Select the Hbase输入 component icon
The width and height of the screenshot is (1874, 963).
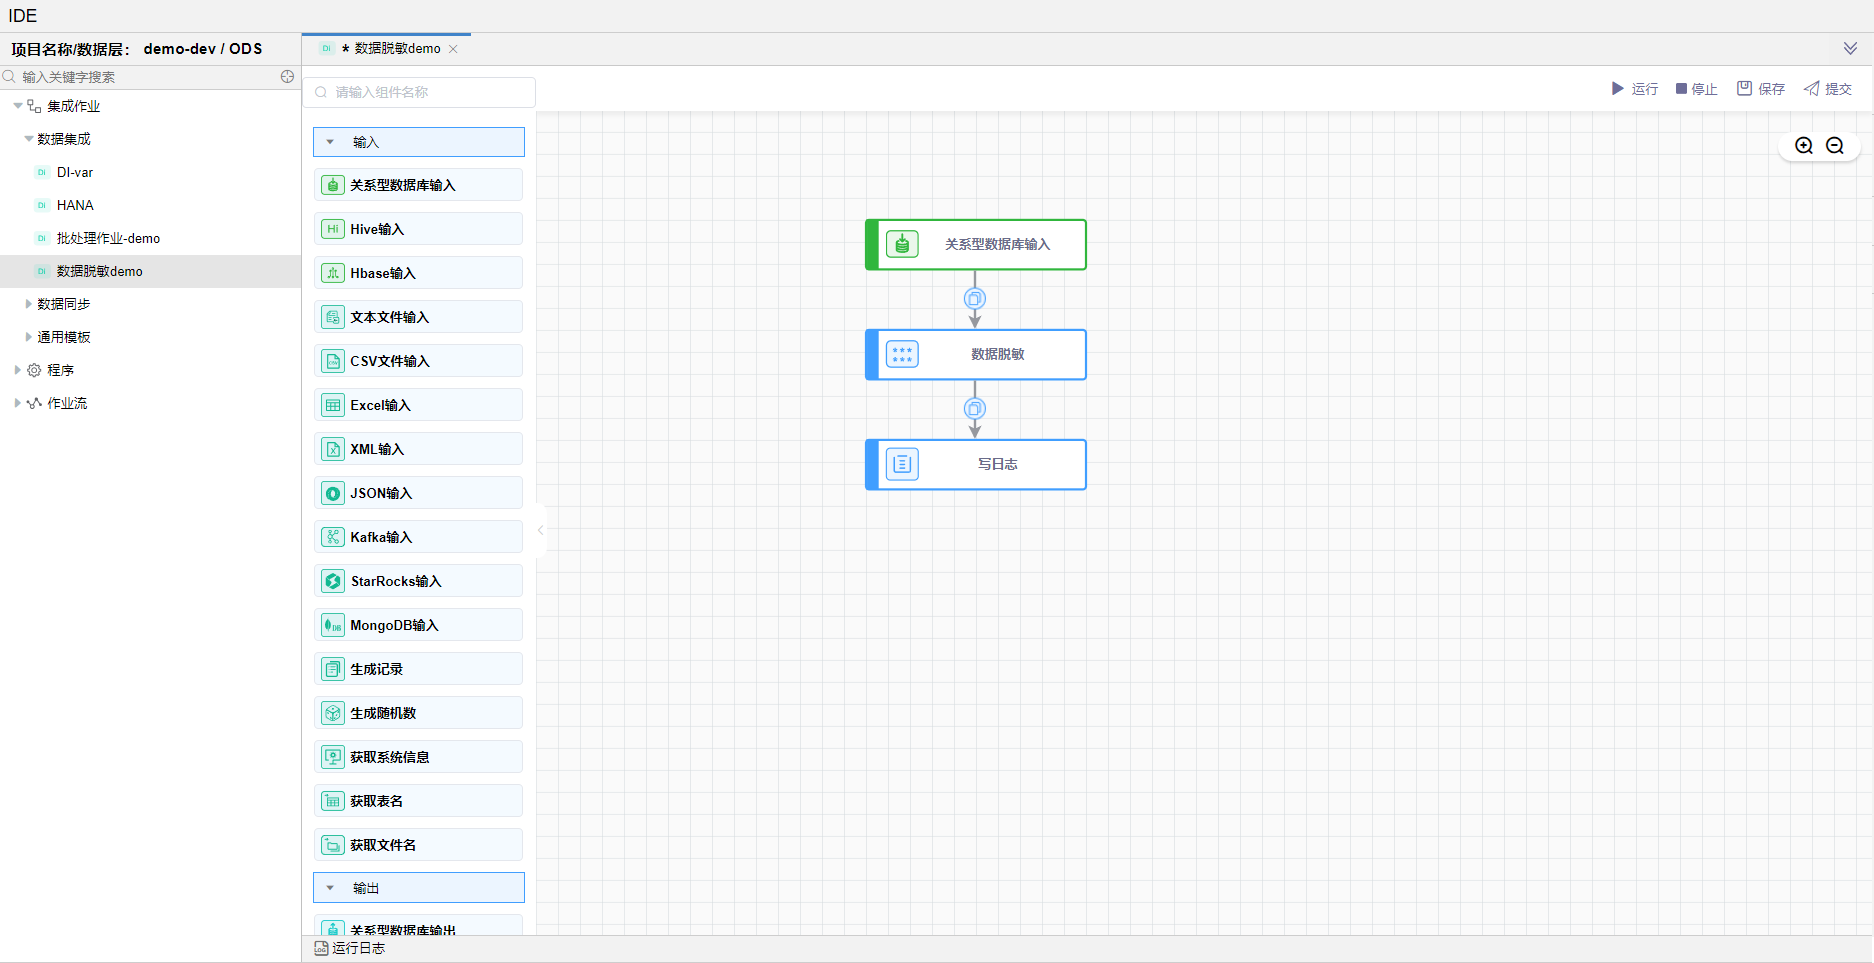click(333, 273)
